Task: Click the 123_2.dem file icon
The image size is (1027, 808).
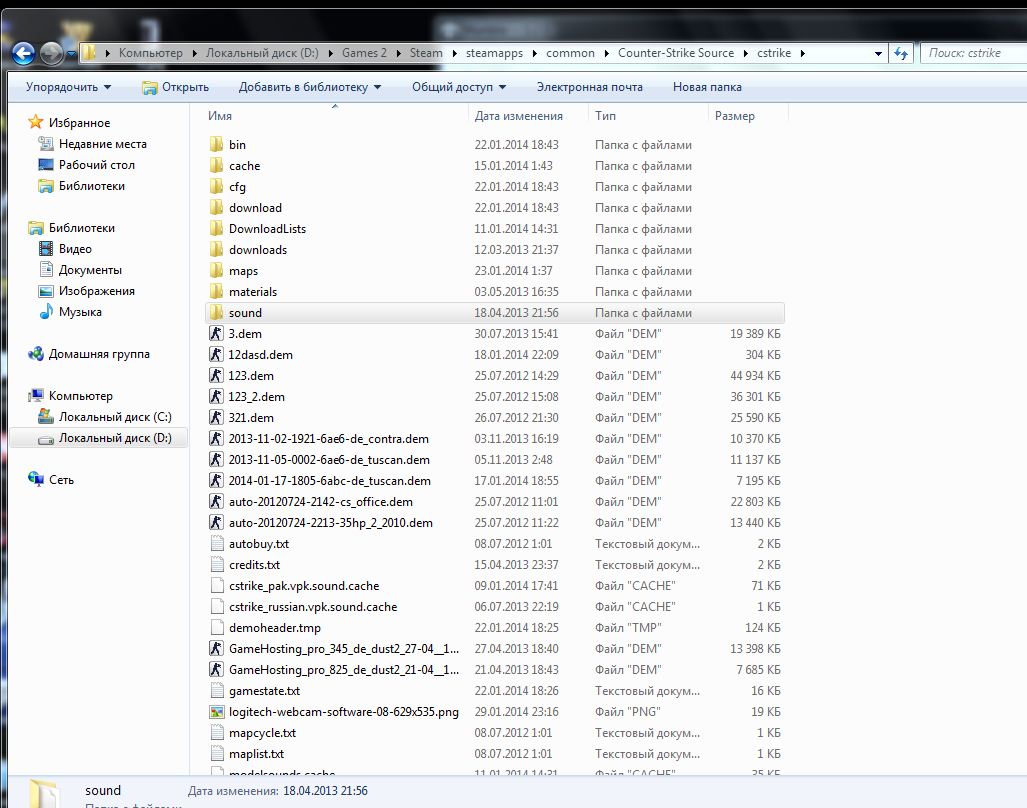Action: tap(216, 396)
